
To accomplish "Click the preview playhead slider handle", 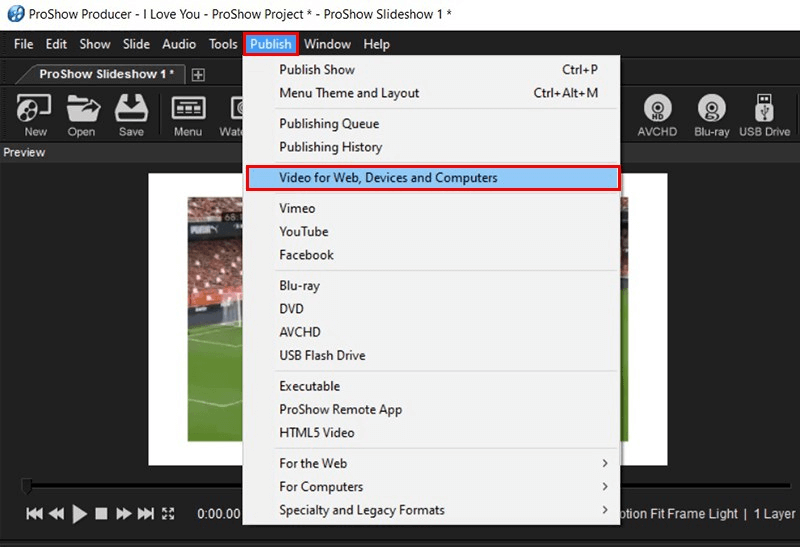I will pos(27,487).
